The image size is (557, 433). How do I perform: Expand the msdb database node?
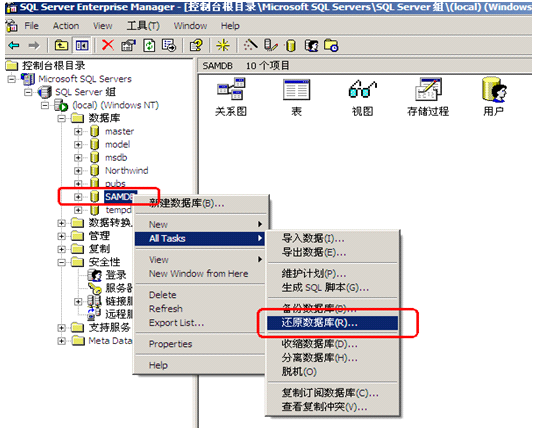click(78, 158)
